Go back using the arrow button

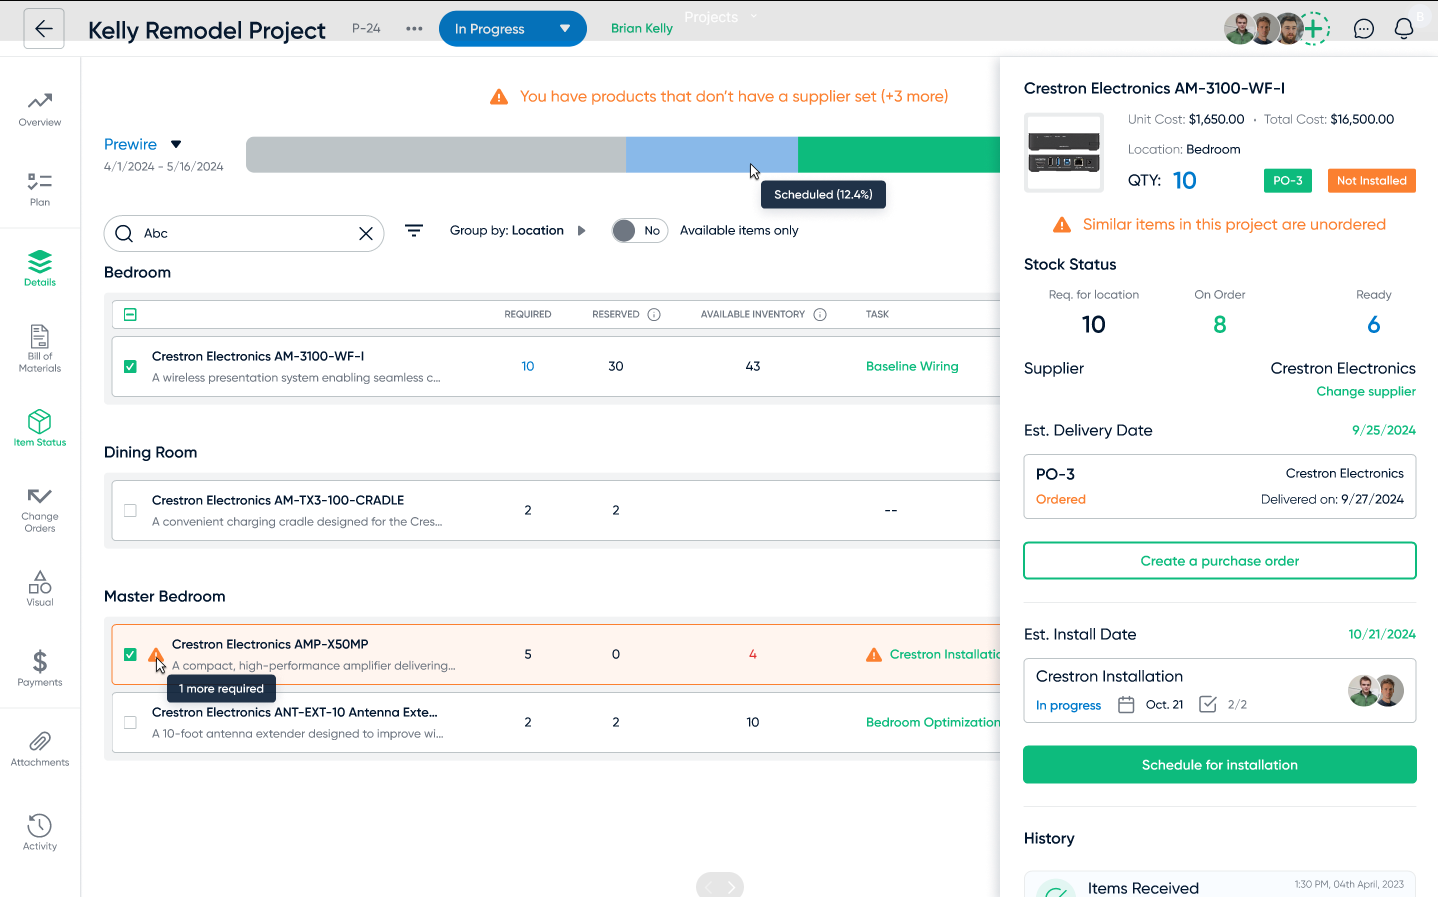[43, 29]
